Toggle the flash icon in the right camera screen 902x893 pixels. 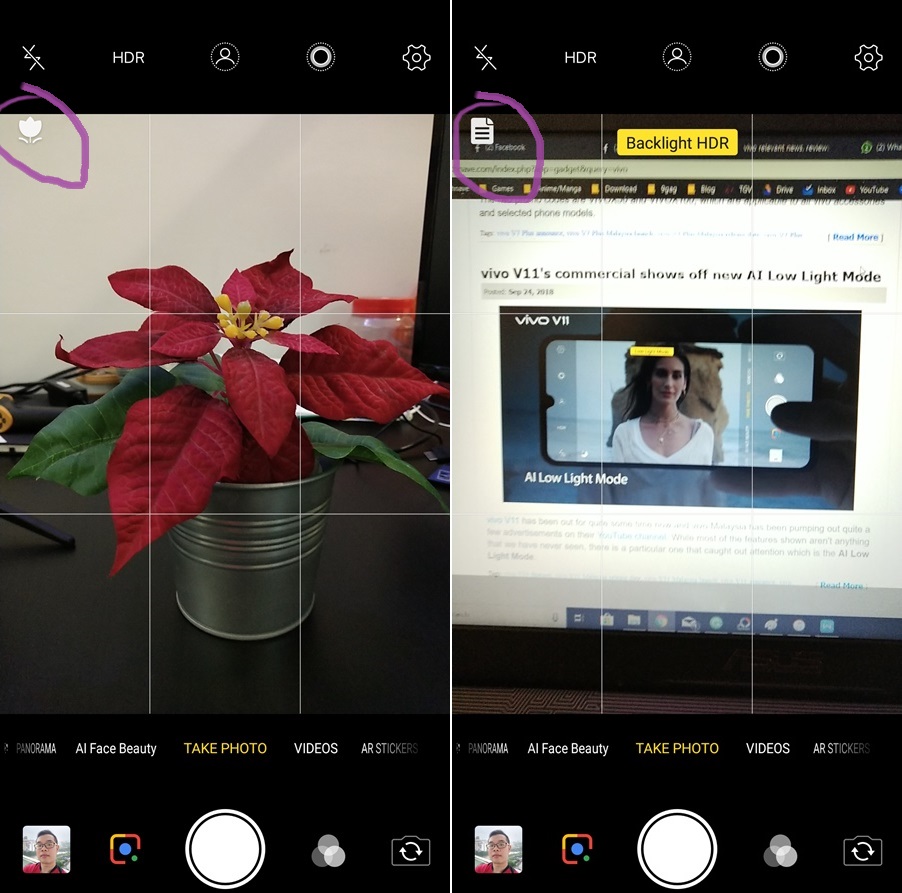(x=486, y=58)
